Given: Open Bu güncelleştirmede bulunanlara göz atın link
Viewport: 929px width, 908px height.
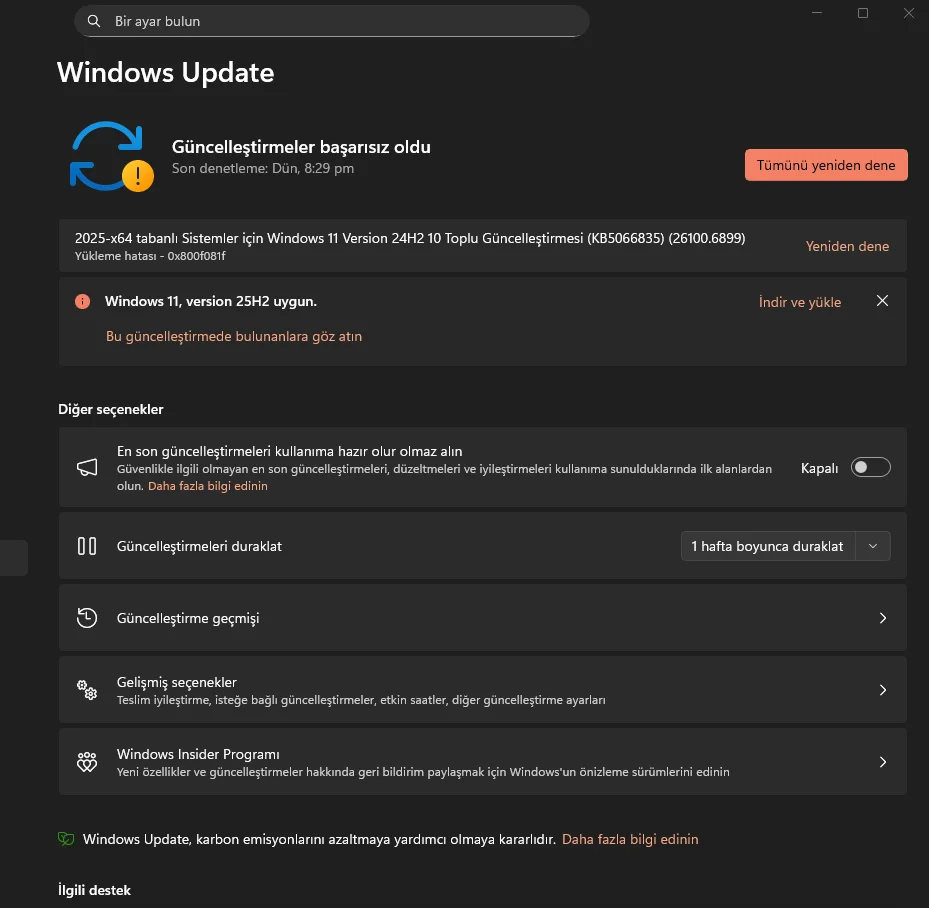Looking at the screenshot, I should pyautogui.click(x=234, y=337).
